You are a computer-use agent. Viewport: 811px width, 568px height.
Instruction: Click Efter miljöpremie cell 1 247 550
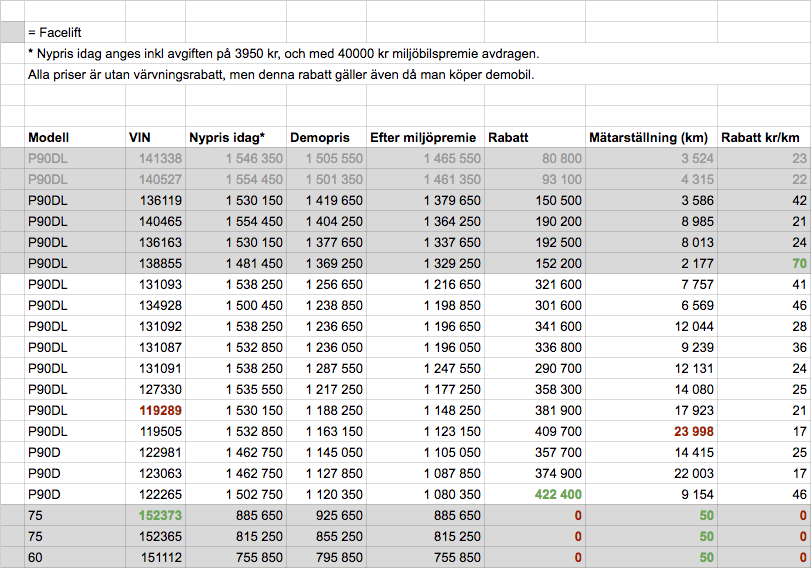[x=425, y=368]
